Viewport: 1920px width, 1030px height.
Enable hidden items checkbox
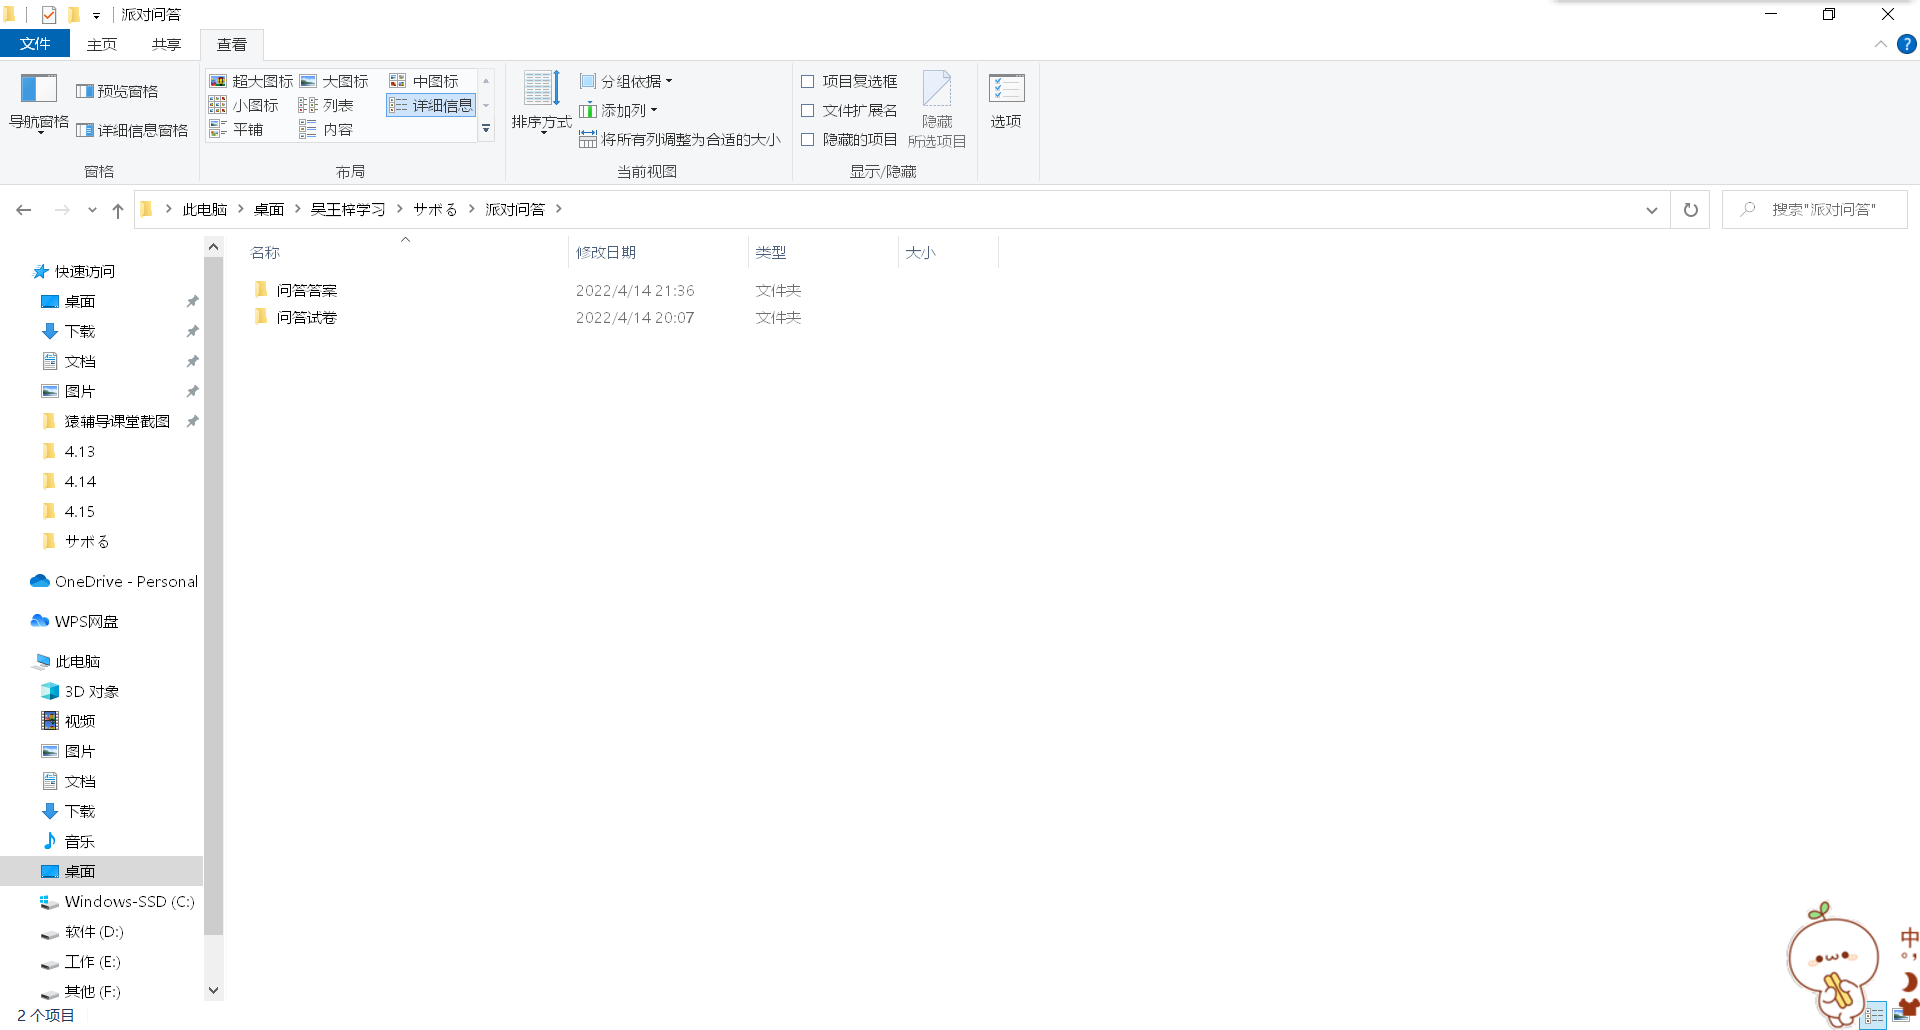click(808, 140)
